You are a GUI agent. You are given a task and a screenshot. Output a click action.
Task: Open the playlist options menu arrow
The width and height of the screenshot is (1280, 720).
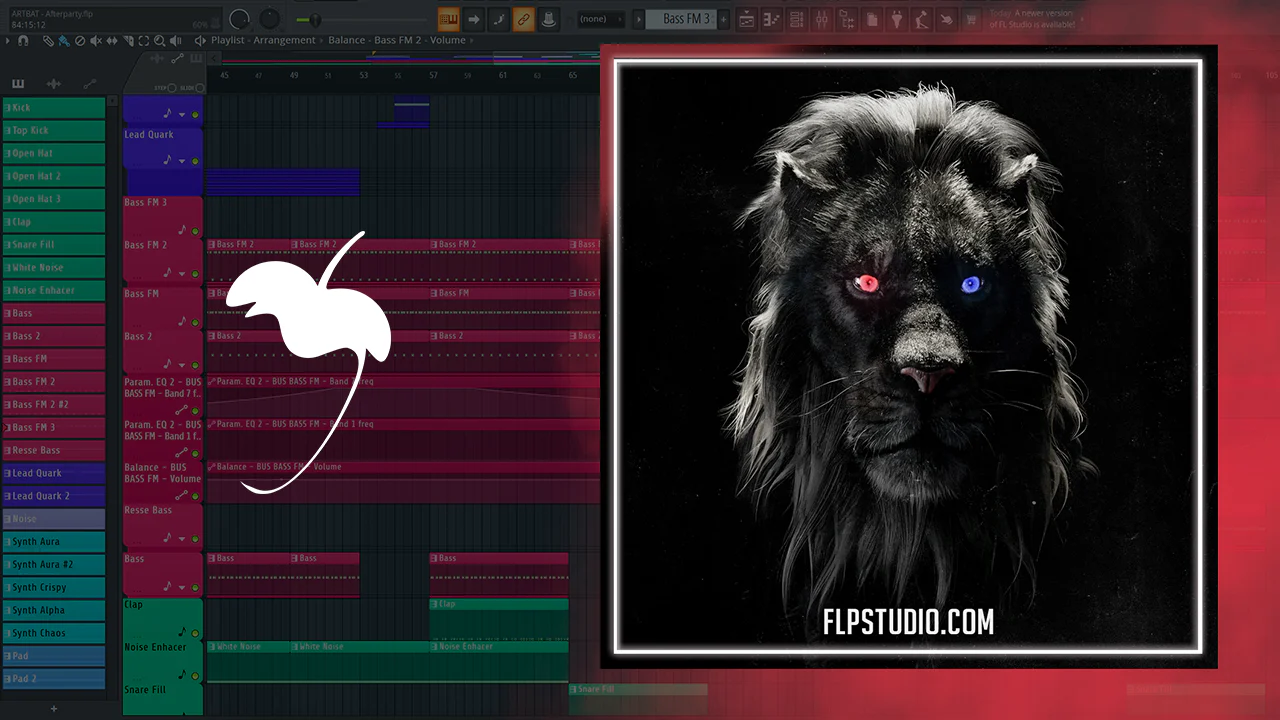pos(7,41)
